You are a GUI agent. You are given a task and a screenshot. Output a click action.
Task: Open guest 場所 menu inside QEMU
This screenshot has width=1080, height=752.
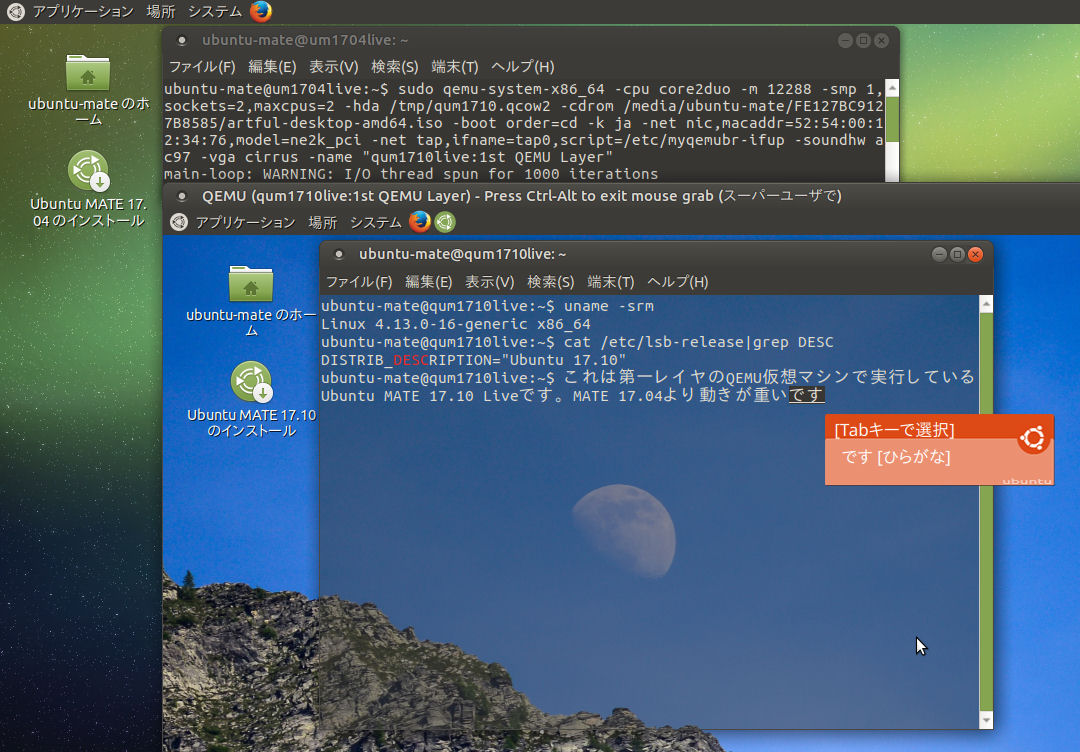pyautogui.click(x=322, y=222)
